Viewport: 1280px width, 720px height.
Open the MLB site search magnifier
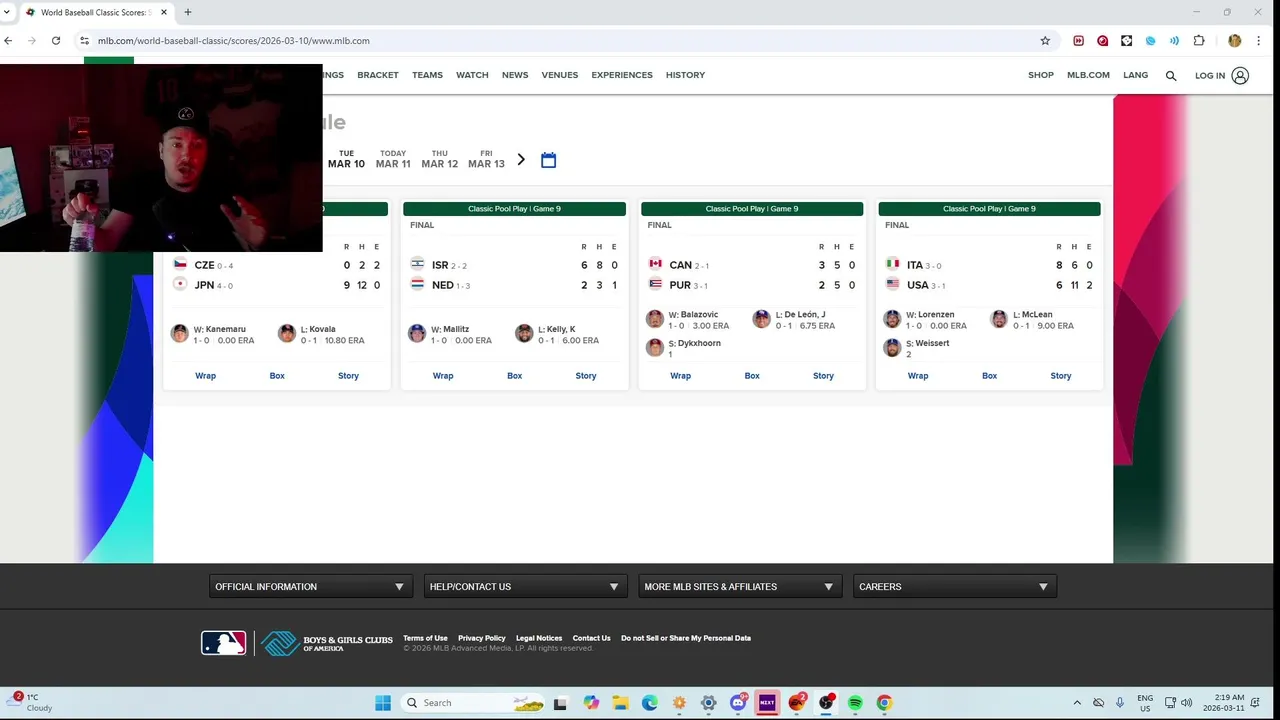click(1171, 75)
